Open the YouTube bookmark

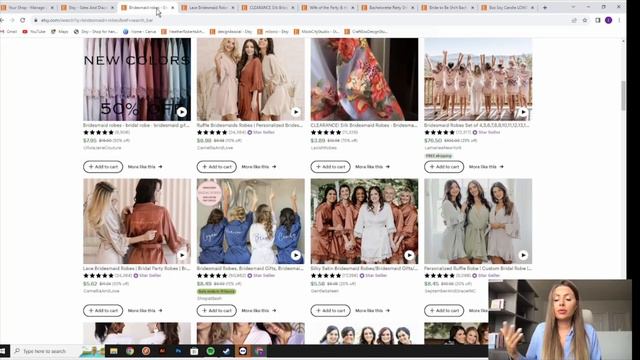tap(34, 31)
